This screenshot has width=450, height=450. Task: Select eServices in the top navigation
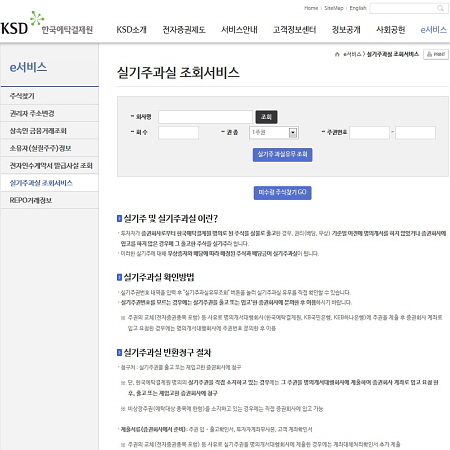tap(434, 30)
